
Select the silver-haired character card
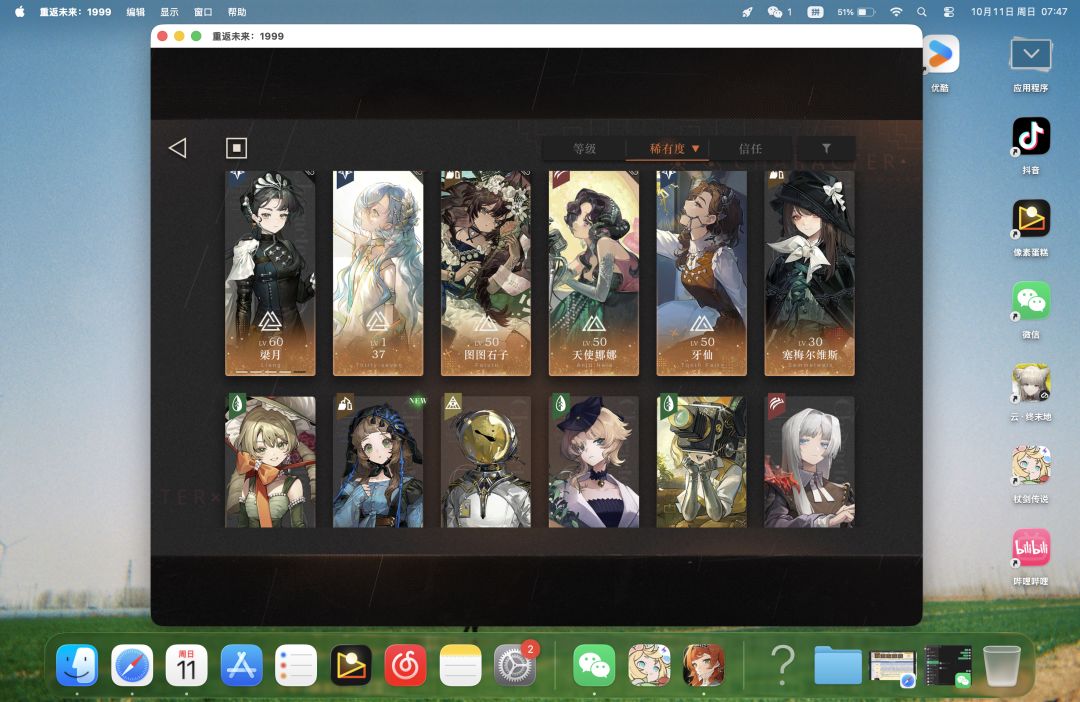809,461
